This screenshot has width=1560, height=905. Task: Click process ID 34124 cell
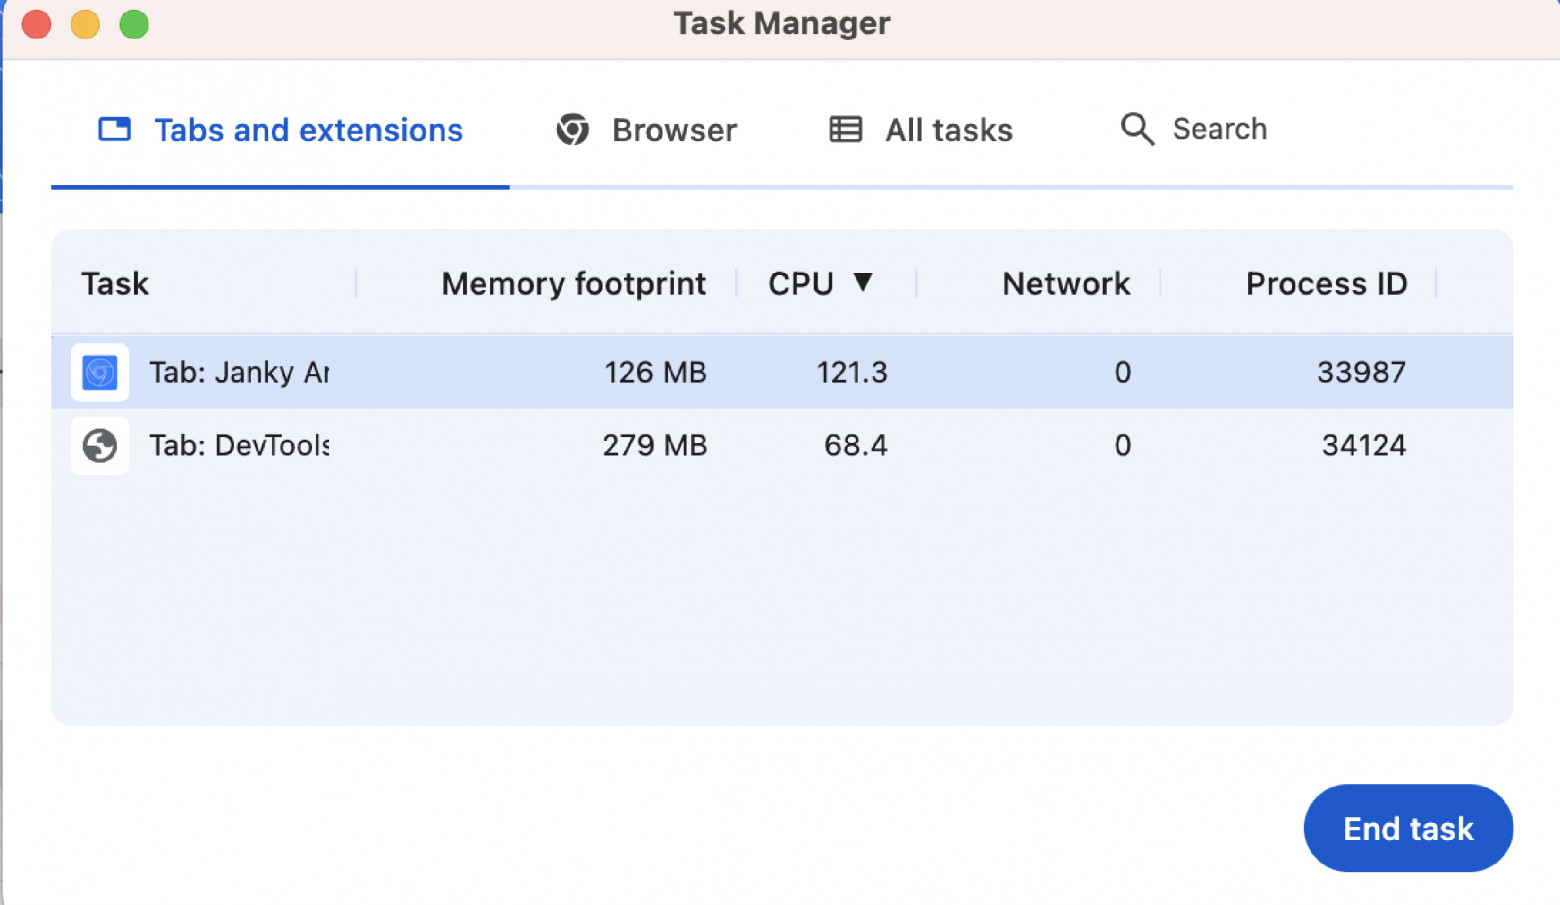[x=1363, y=445]
